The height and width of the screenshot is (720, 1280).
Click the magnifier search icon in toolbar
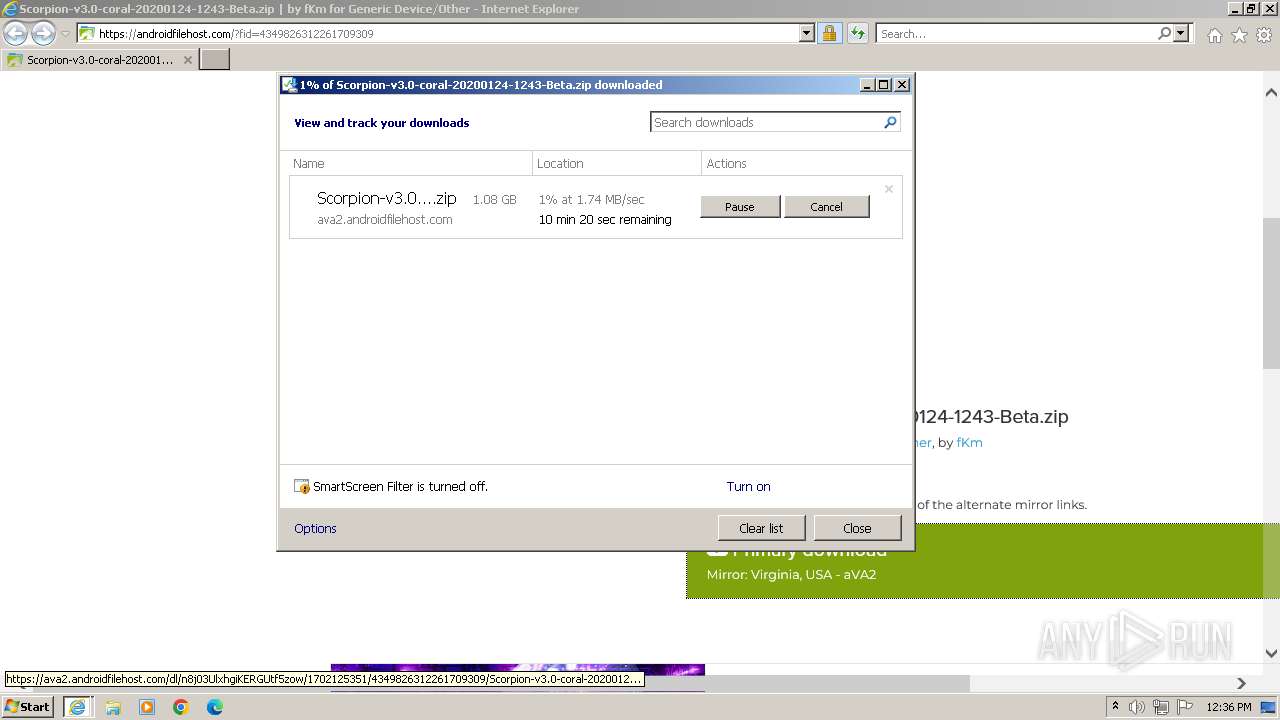pyautogui.click(x=1164, y=33)
